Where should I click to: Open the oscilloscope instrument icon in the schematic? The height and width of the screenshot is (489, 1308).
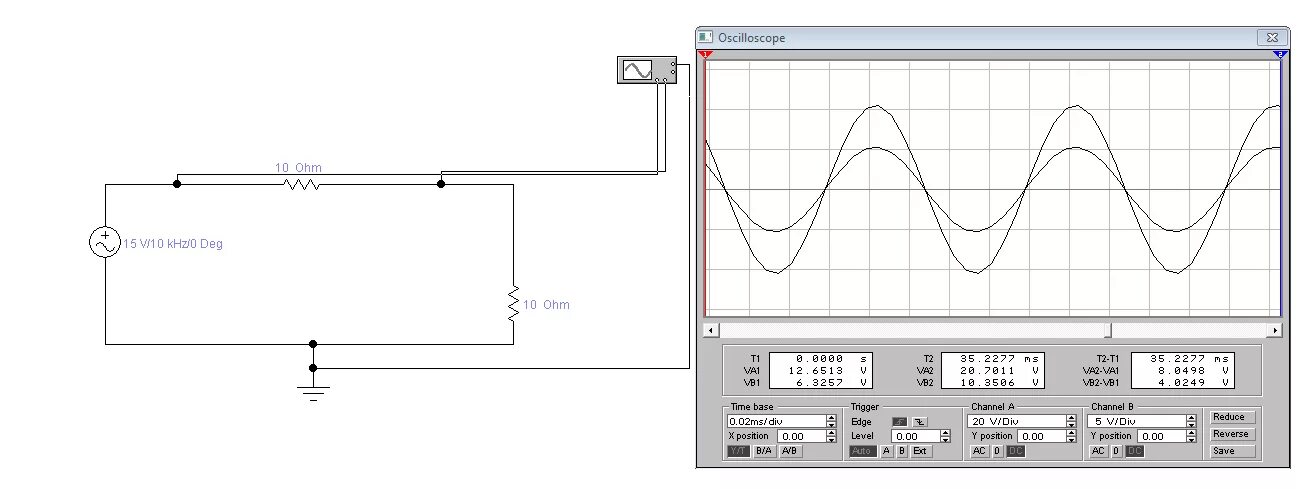click(x=647, y=70)
